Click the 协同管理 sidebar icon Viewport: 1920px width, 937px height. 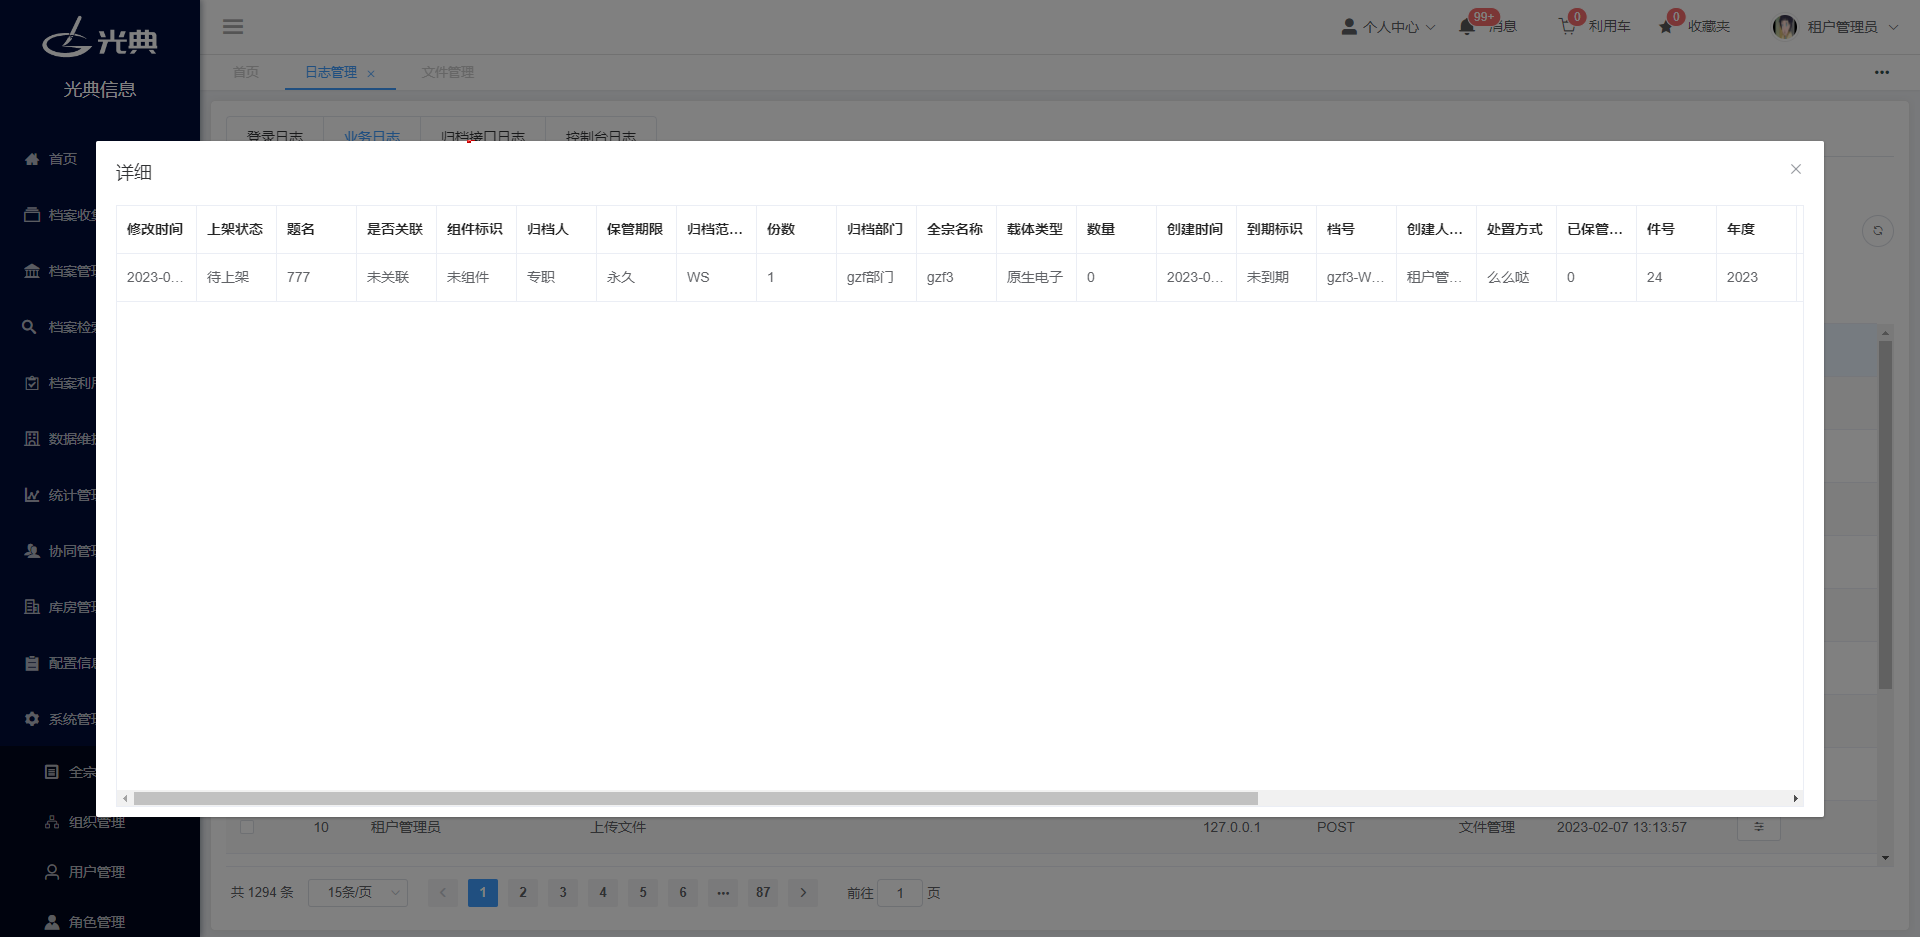coord(32,551)
